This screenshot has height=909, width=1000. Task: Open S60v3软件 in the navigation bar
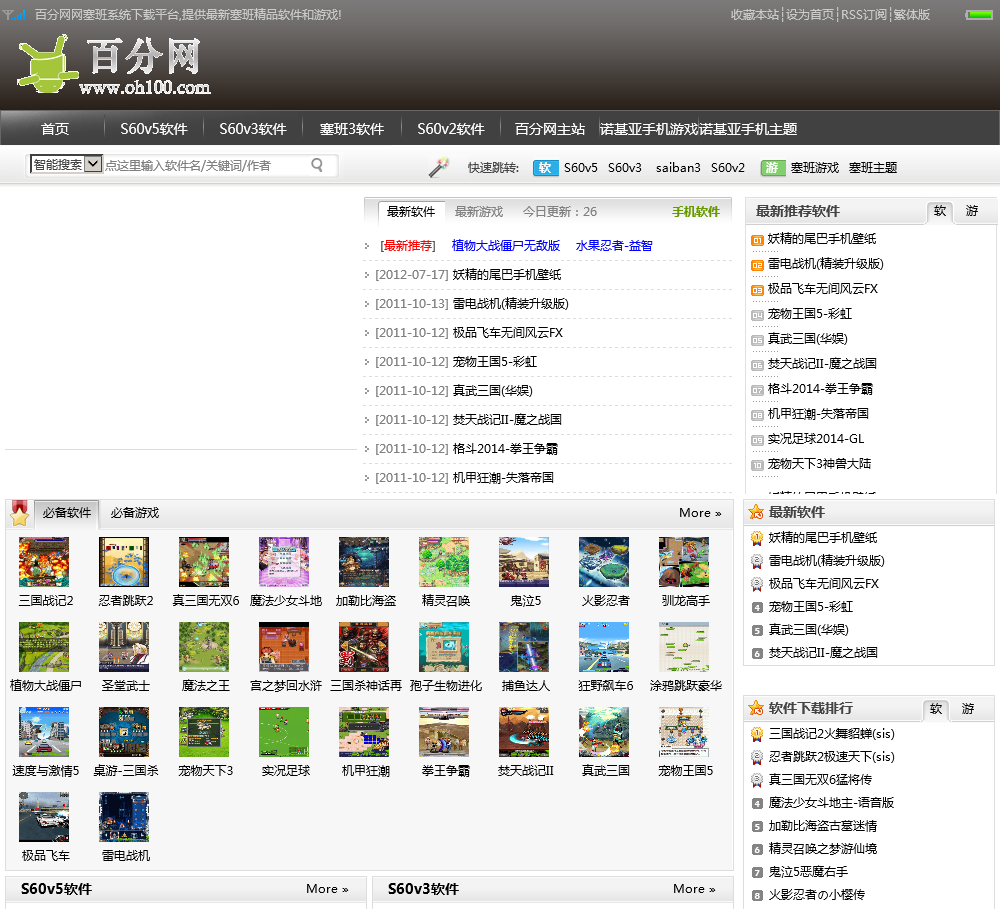point(253,129)
